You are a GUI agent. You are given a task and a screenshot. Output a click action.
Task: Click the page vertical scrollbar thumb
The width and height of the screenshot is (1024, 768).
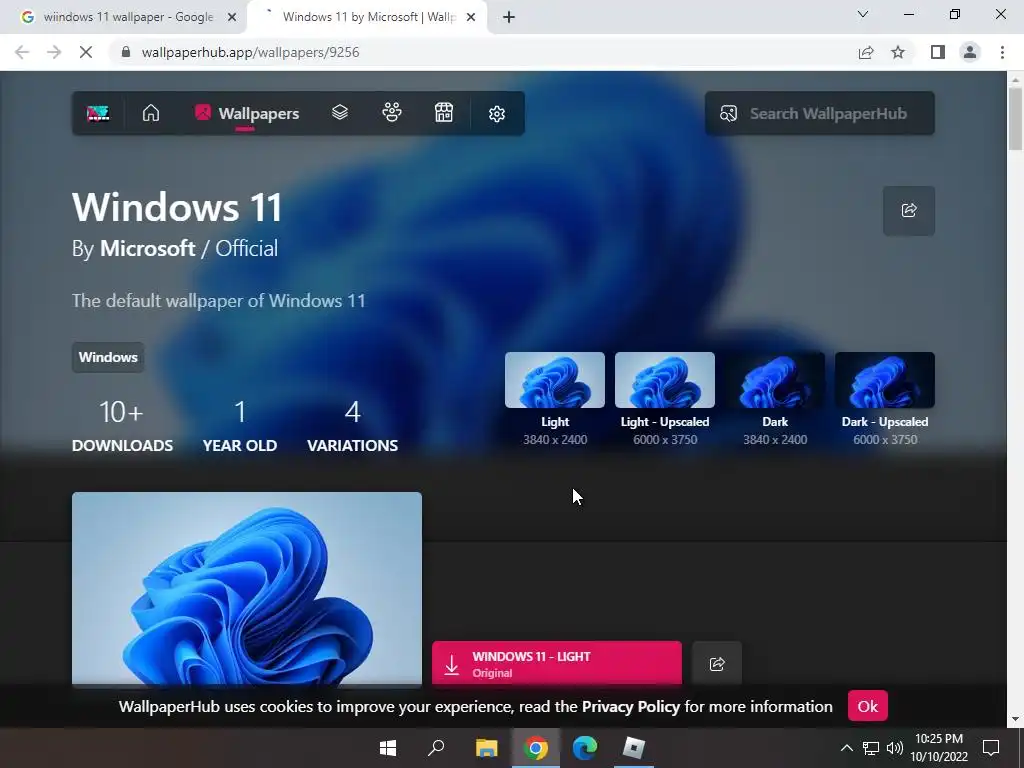tap(1016, 118)
